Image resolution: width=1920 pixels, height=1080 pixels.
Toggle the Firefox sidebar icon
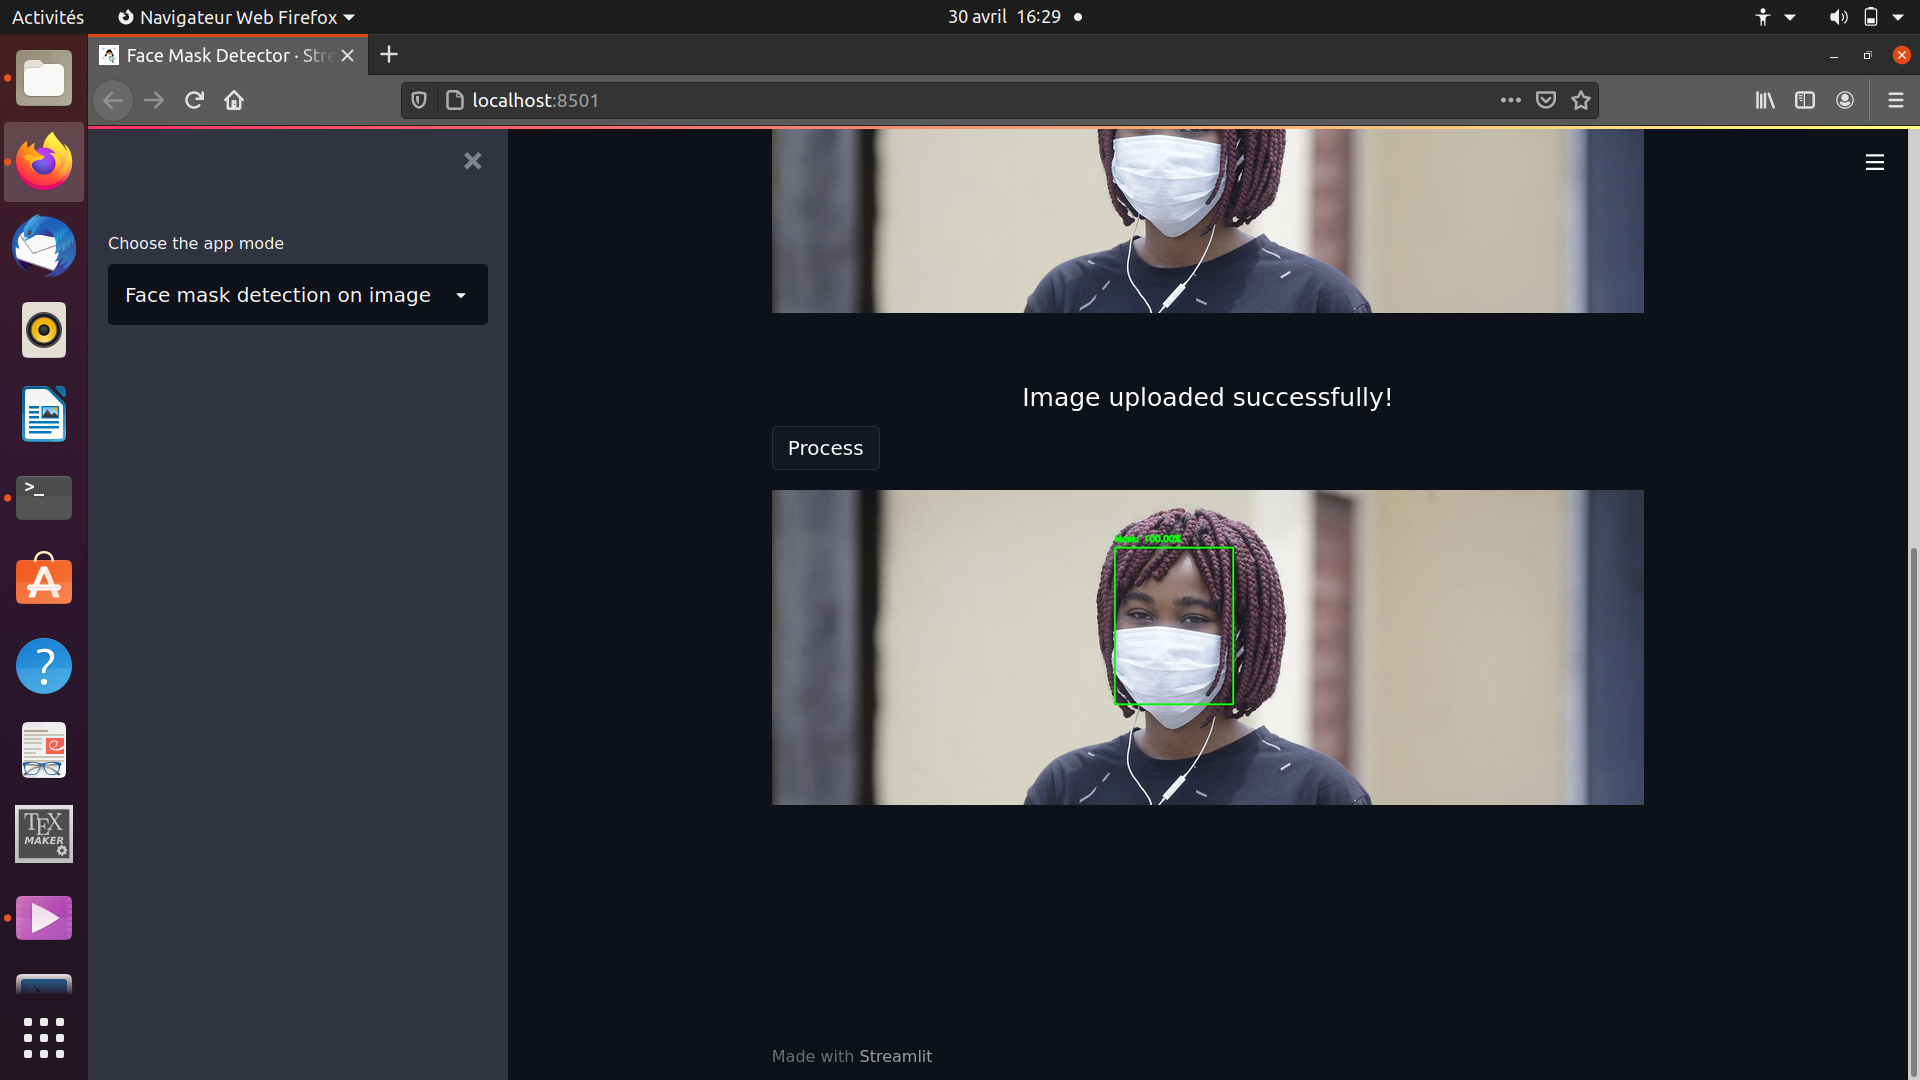[1805, 100]
